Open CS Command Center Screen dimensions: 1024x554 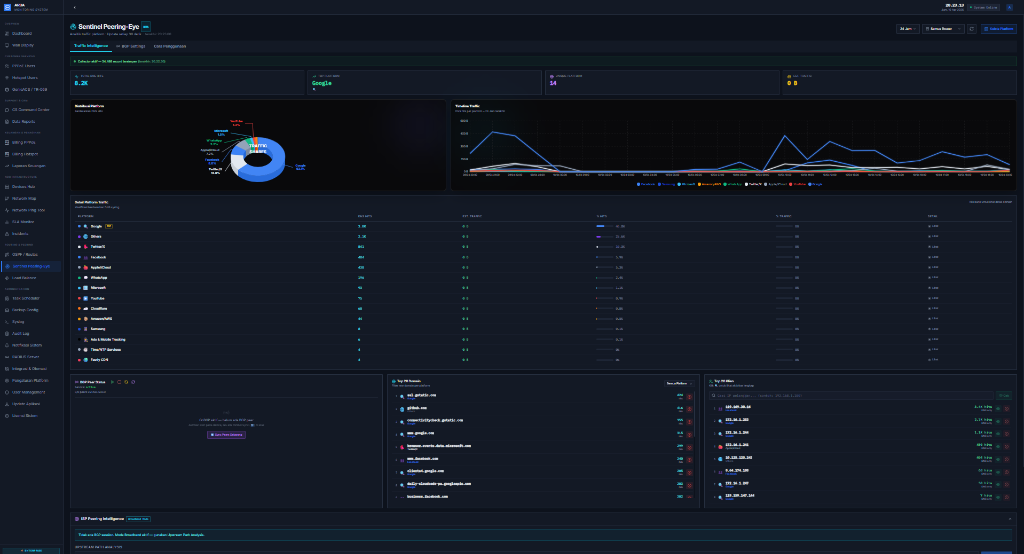tap(31, 110)
